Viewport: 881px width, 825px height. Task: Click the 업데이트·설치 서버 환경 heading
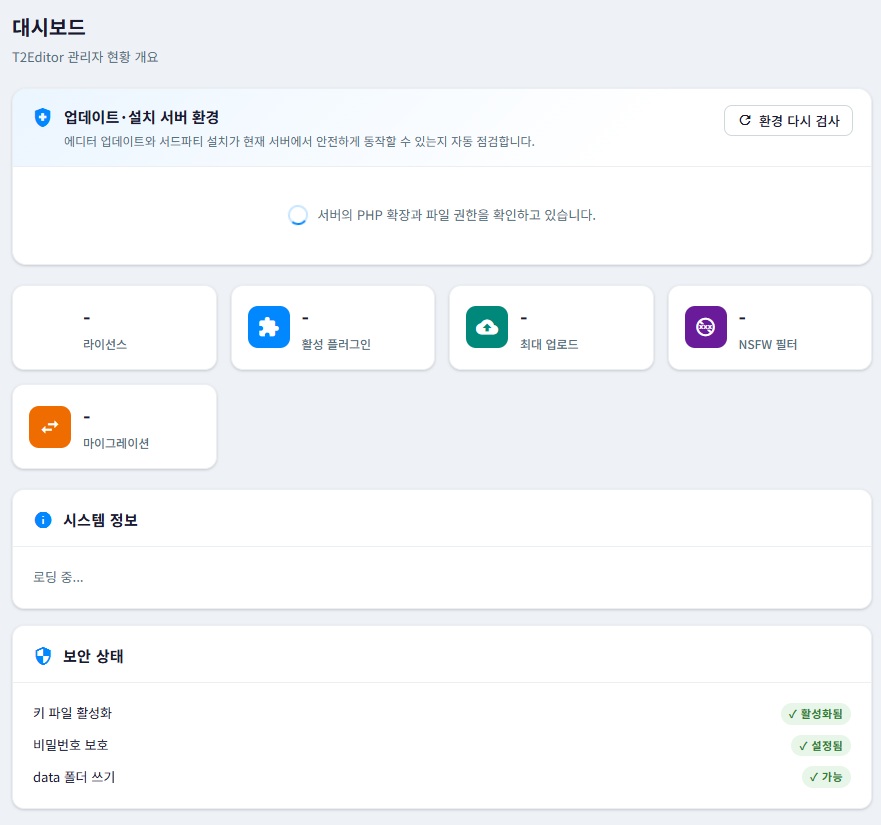[x=141, y=117]
